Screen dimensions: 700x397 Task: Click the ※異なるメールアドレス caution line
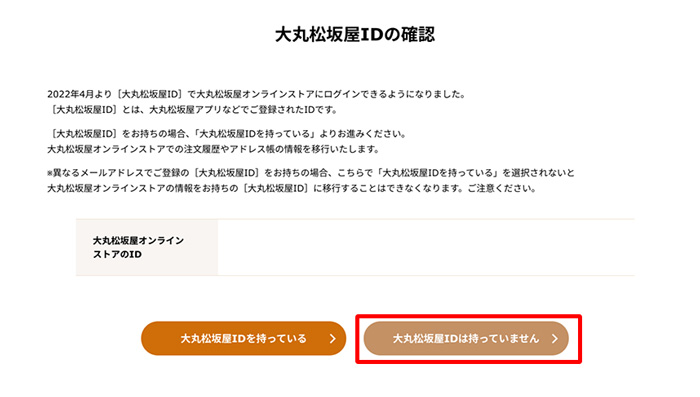click(x=311, y=173)
